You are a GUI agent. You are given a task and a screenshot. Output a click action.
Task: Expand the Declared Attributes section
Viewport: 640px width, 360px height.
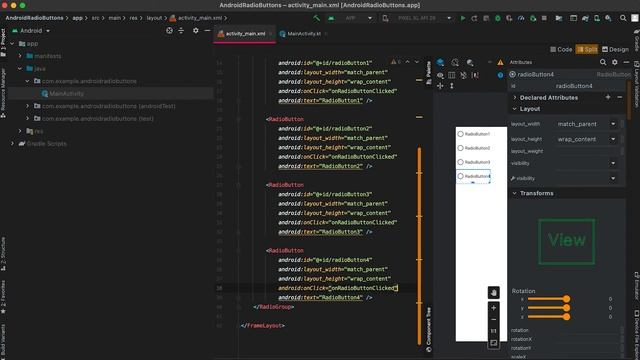pyautogui.click(x=515, y=98)
